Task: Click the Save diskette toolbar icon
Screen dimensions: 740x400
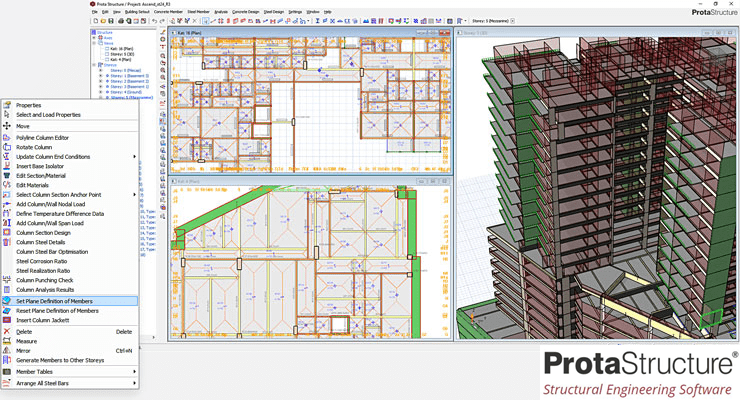Action: tap(111, 21)
